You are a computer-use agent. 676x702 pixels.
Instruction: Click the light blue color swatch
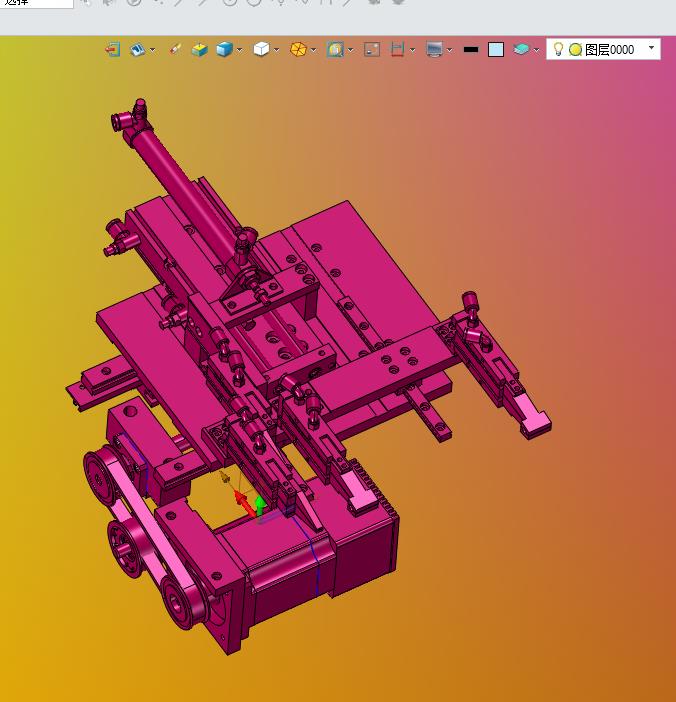point(496,49)
